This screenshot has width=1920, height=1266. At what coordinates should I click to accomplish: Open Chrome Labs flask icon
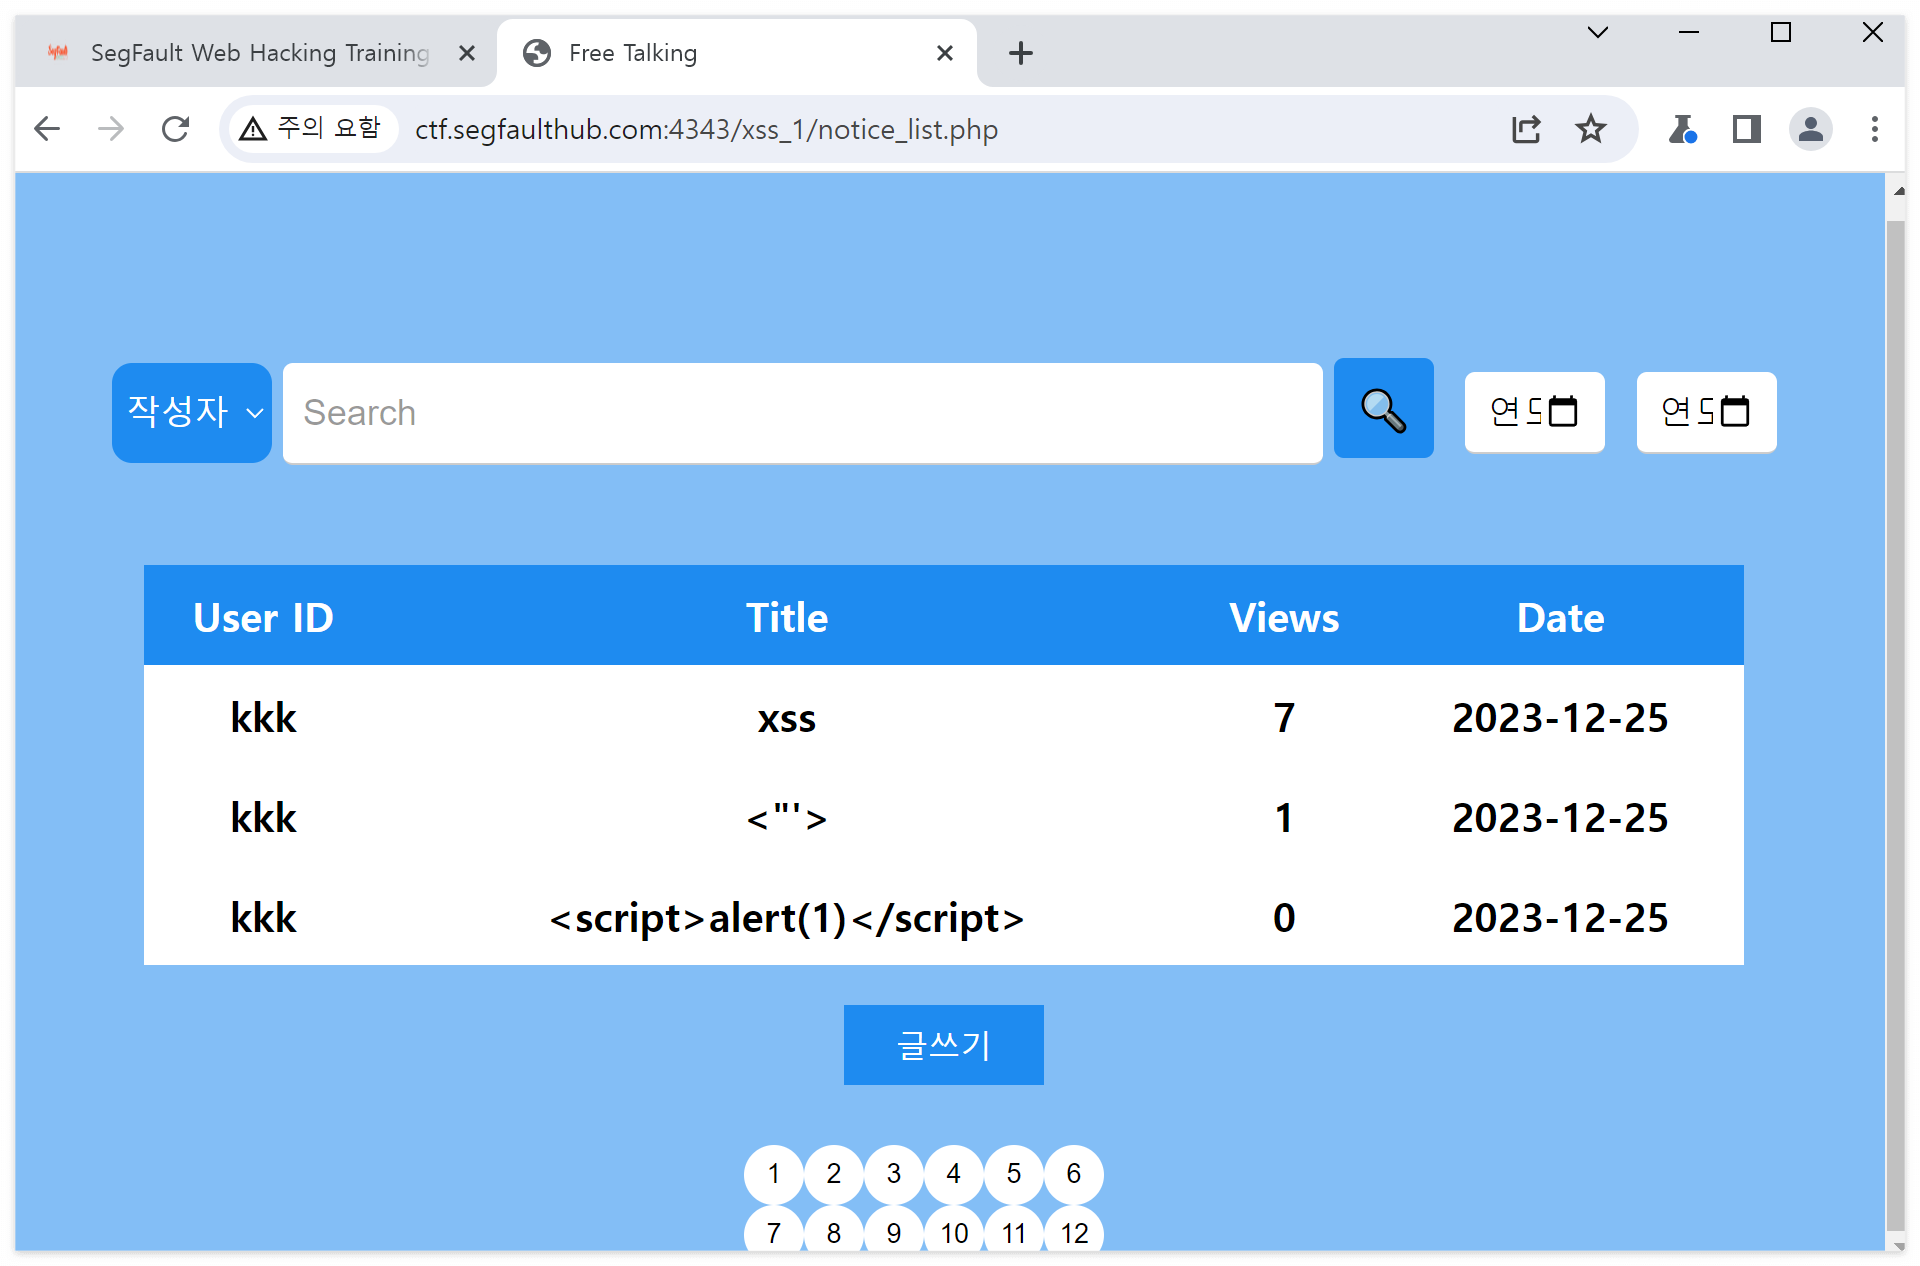click(x=1682, y=129)
